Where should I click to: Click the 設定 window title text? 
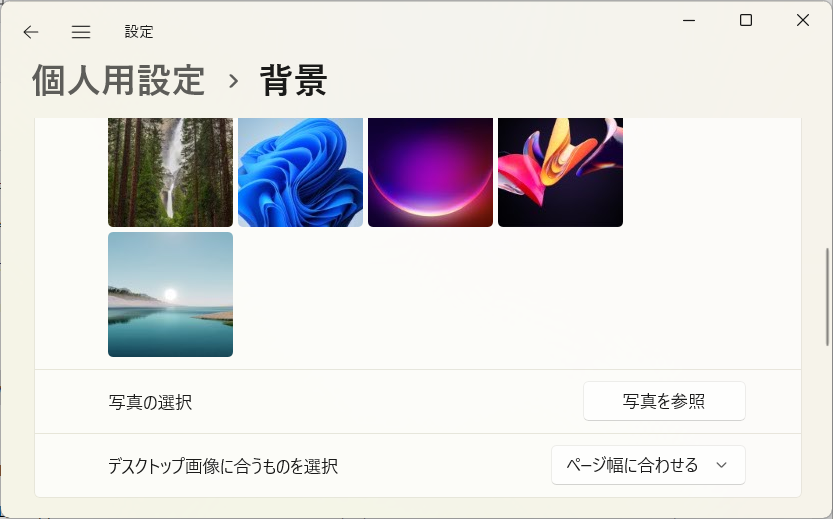pos(139,32)
